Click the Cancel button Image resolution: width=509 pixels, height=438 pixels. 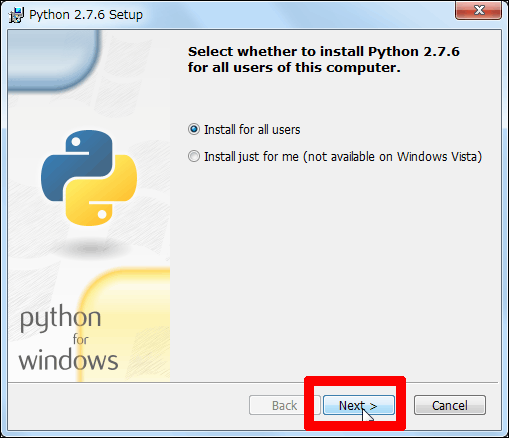point(450,405)
